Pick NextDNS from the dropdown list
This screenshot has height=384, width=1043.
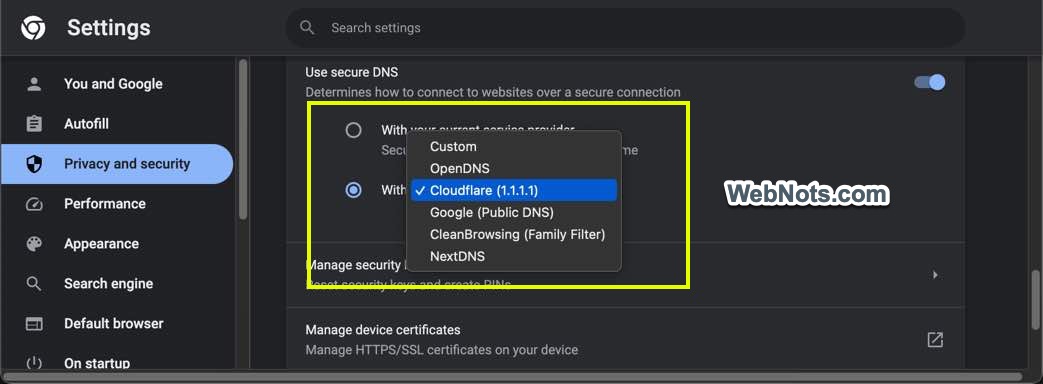click(x=514, y=256)
